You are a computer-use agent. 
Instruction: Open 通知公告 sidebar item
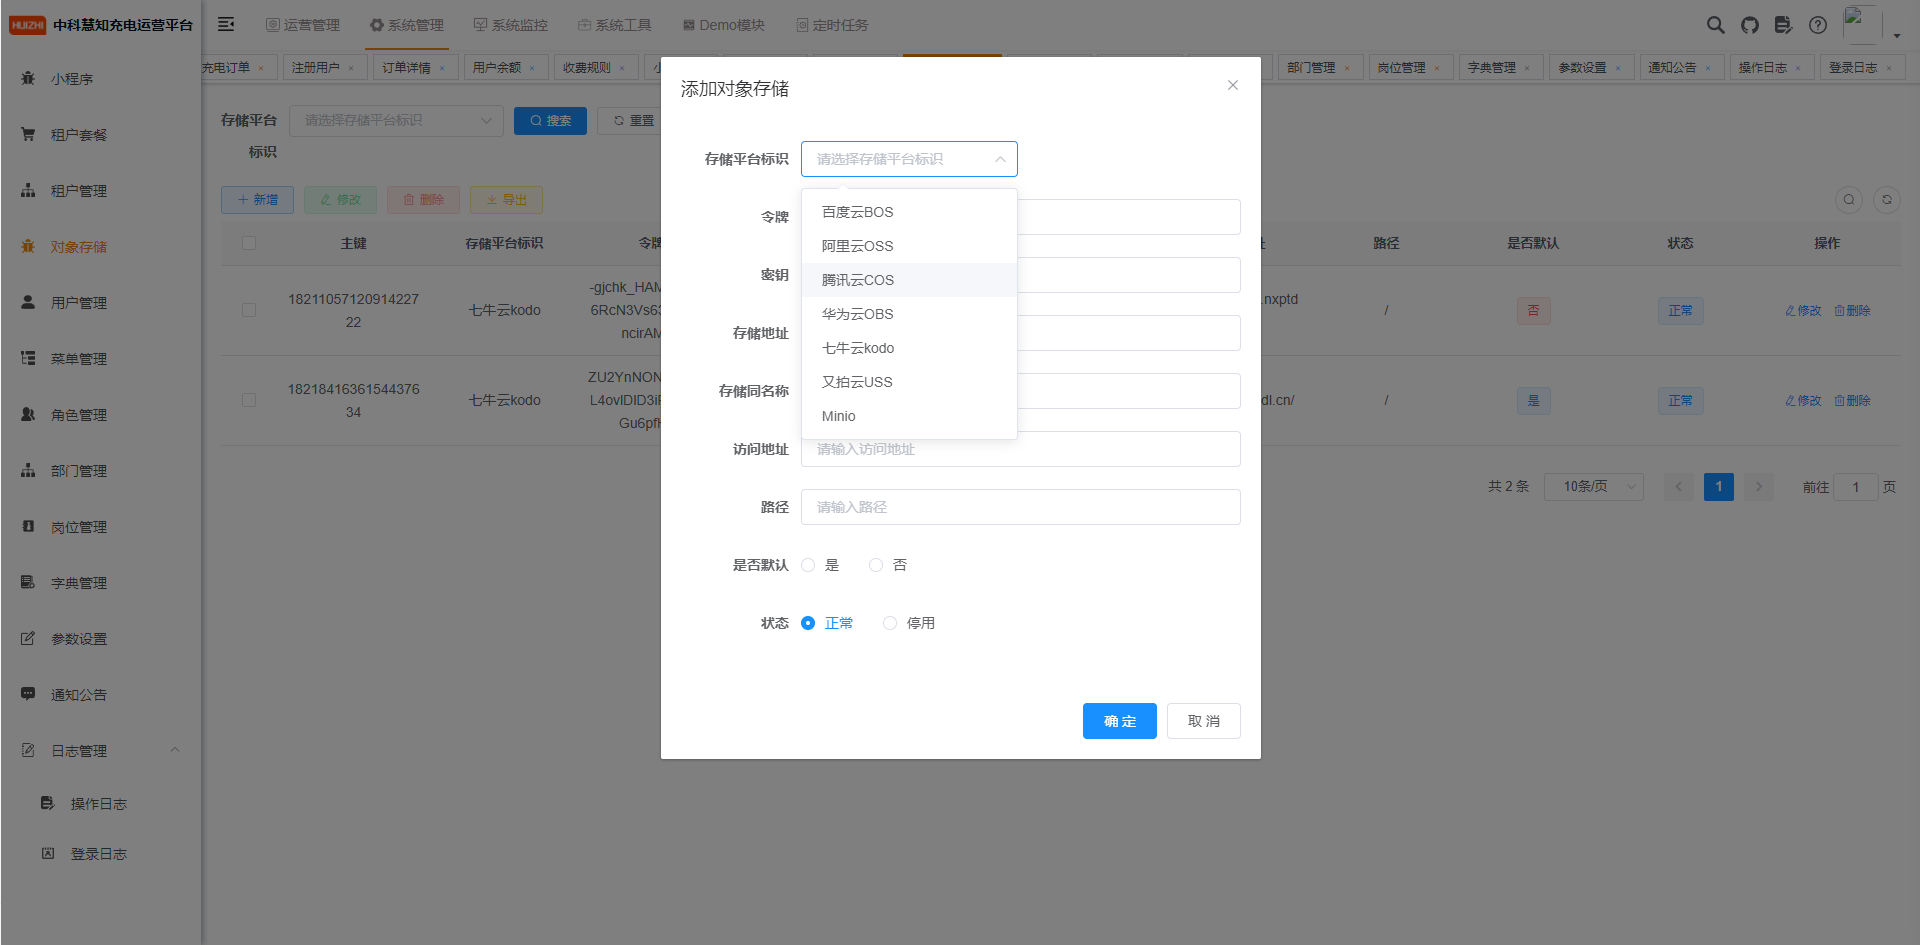click(x=100, y=695)
